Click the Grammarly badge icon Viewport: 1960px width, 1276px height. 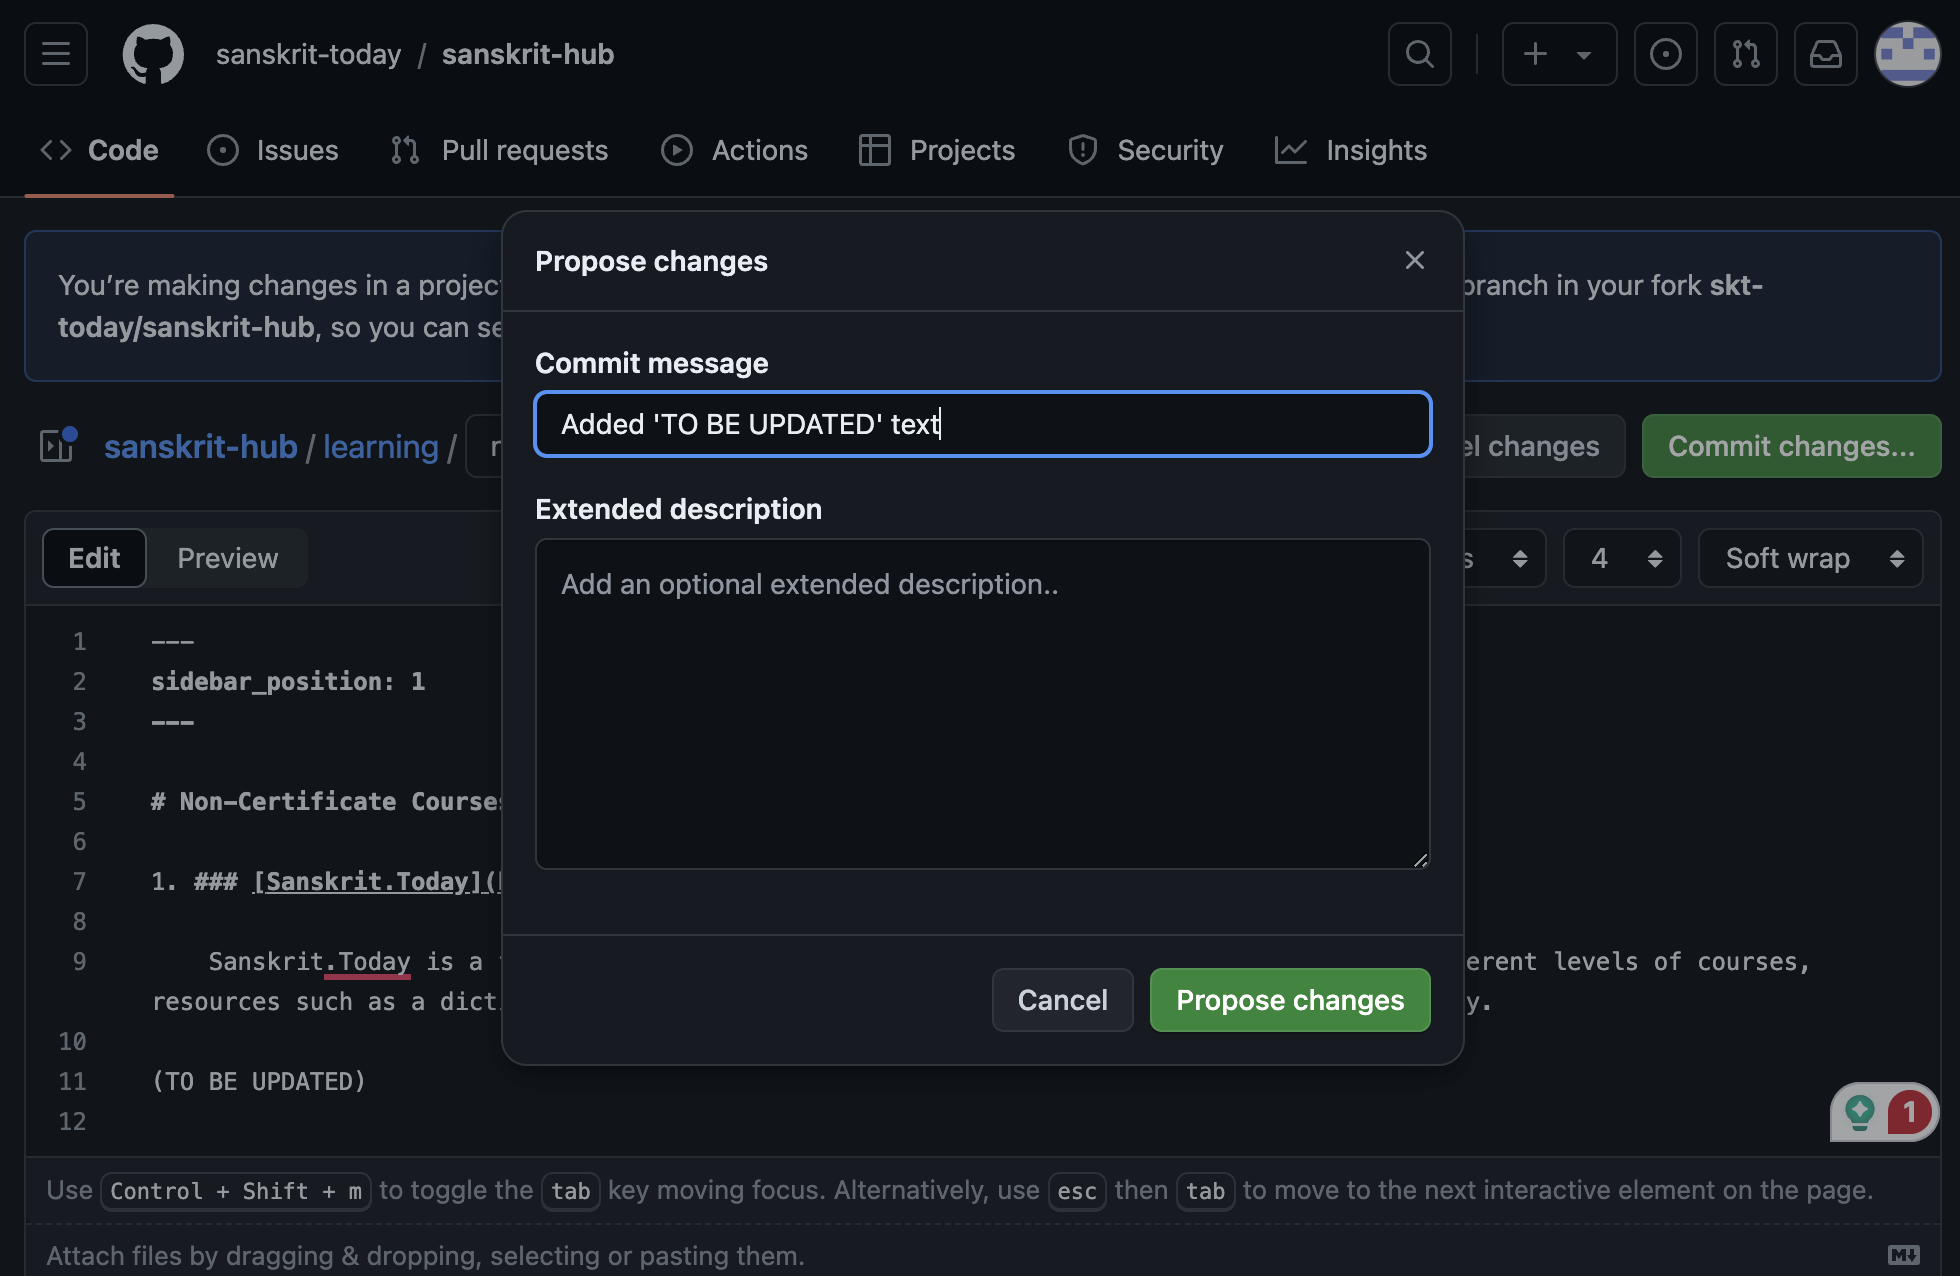[x=1860, y=1112]
